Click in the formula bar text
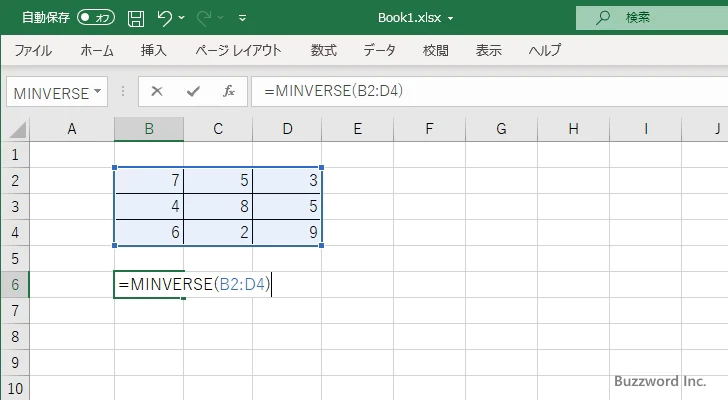Viewport: 728px width, 400px height. (x=333, y=91)
